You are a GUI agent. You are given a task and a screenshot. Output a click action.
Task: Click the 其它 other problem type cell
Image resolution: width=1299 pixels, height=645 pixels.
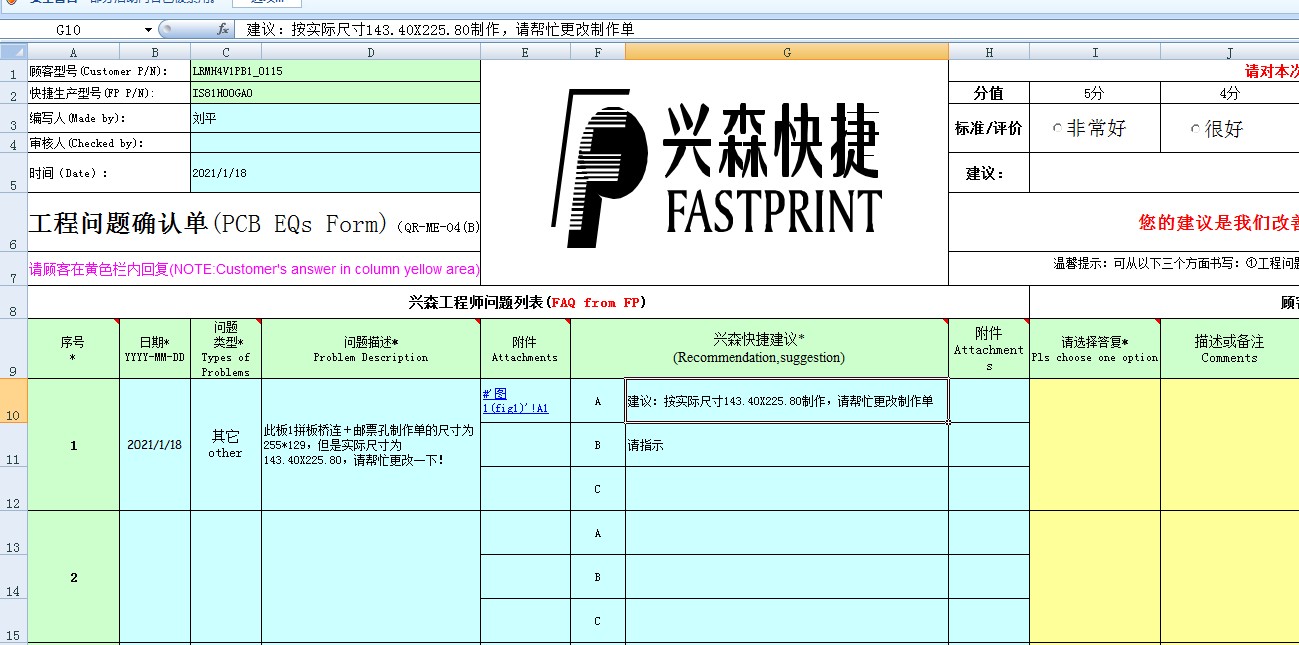tap(225, 445)
